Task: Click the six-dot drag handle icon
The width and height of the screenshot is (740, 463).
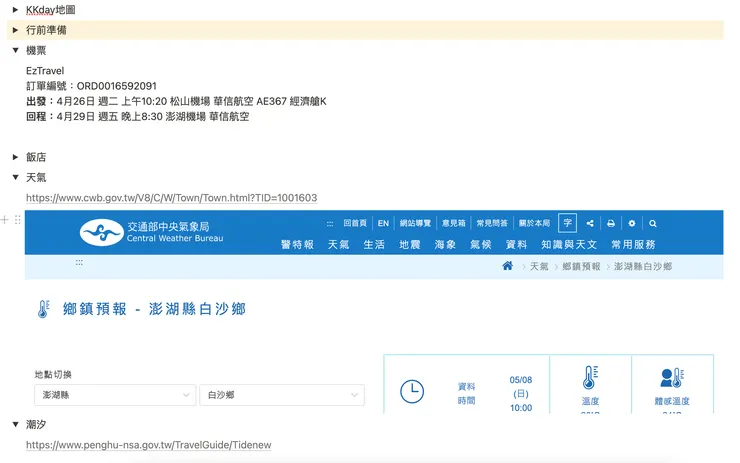Action: [17, 219]
